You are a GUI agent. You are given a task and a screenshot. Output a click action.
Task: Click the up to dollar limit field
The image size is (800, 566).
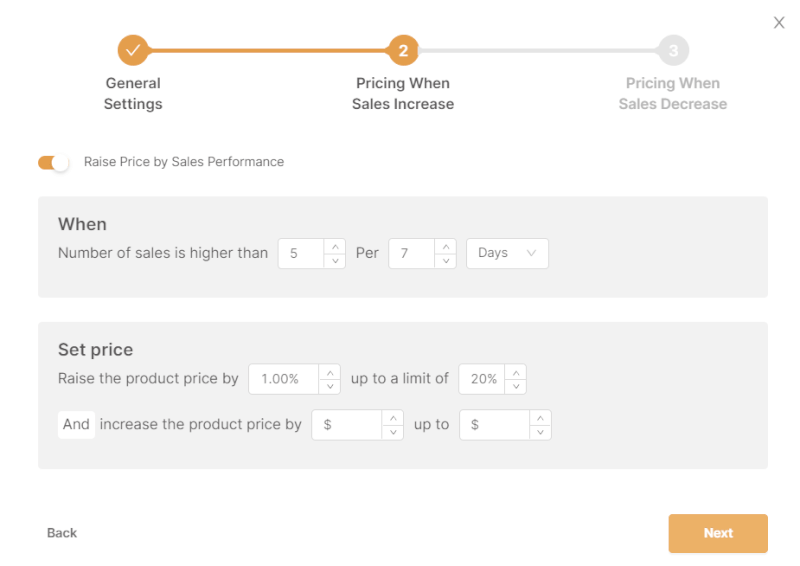[x=494, y=425]
